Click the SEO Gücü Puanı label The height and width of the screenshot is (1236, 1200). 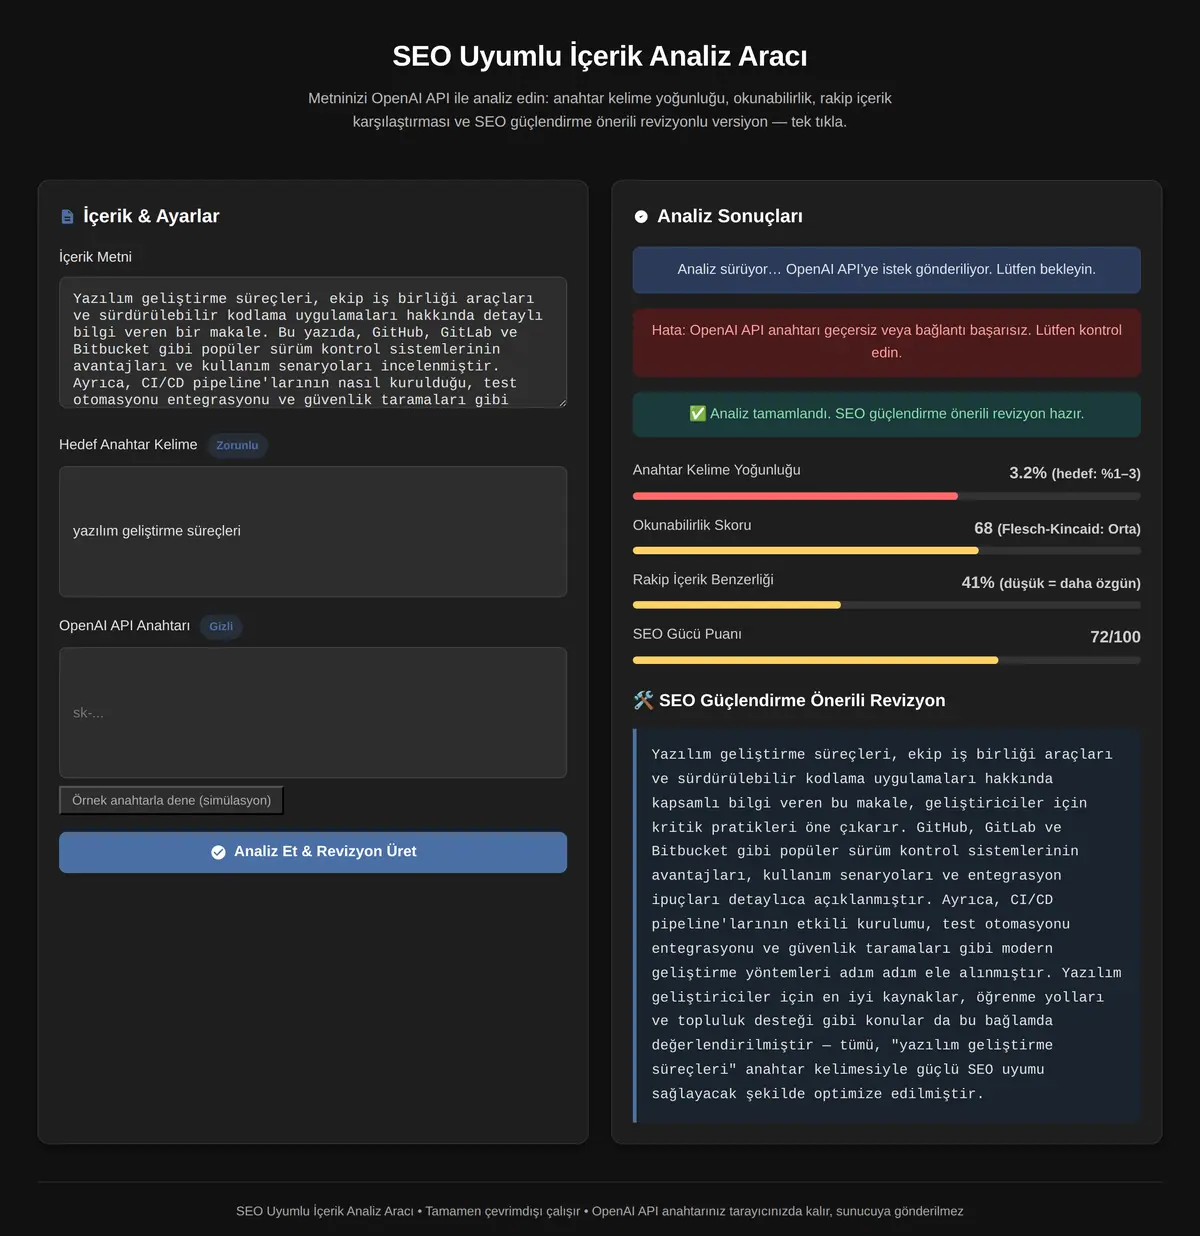(687, 634)
